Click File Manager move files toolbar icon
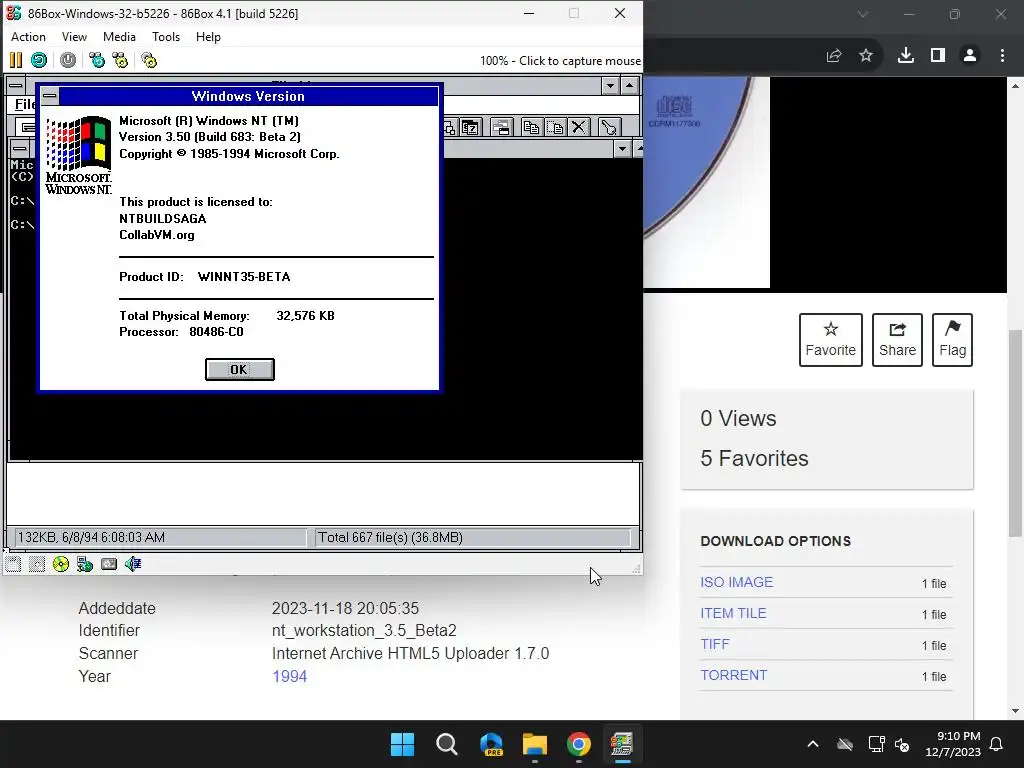Screen dimensions: 1024x768 point(554,127)
